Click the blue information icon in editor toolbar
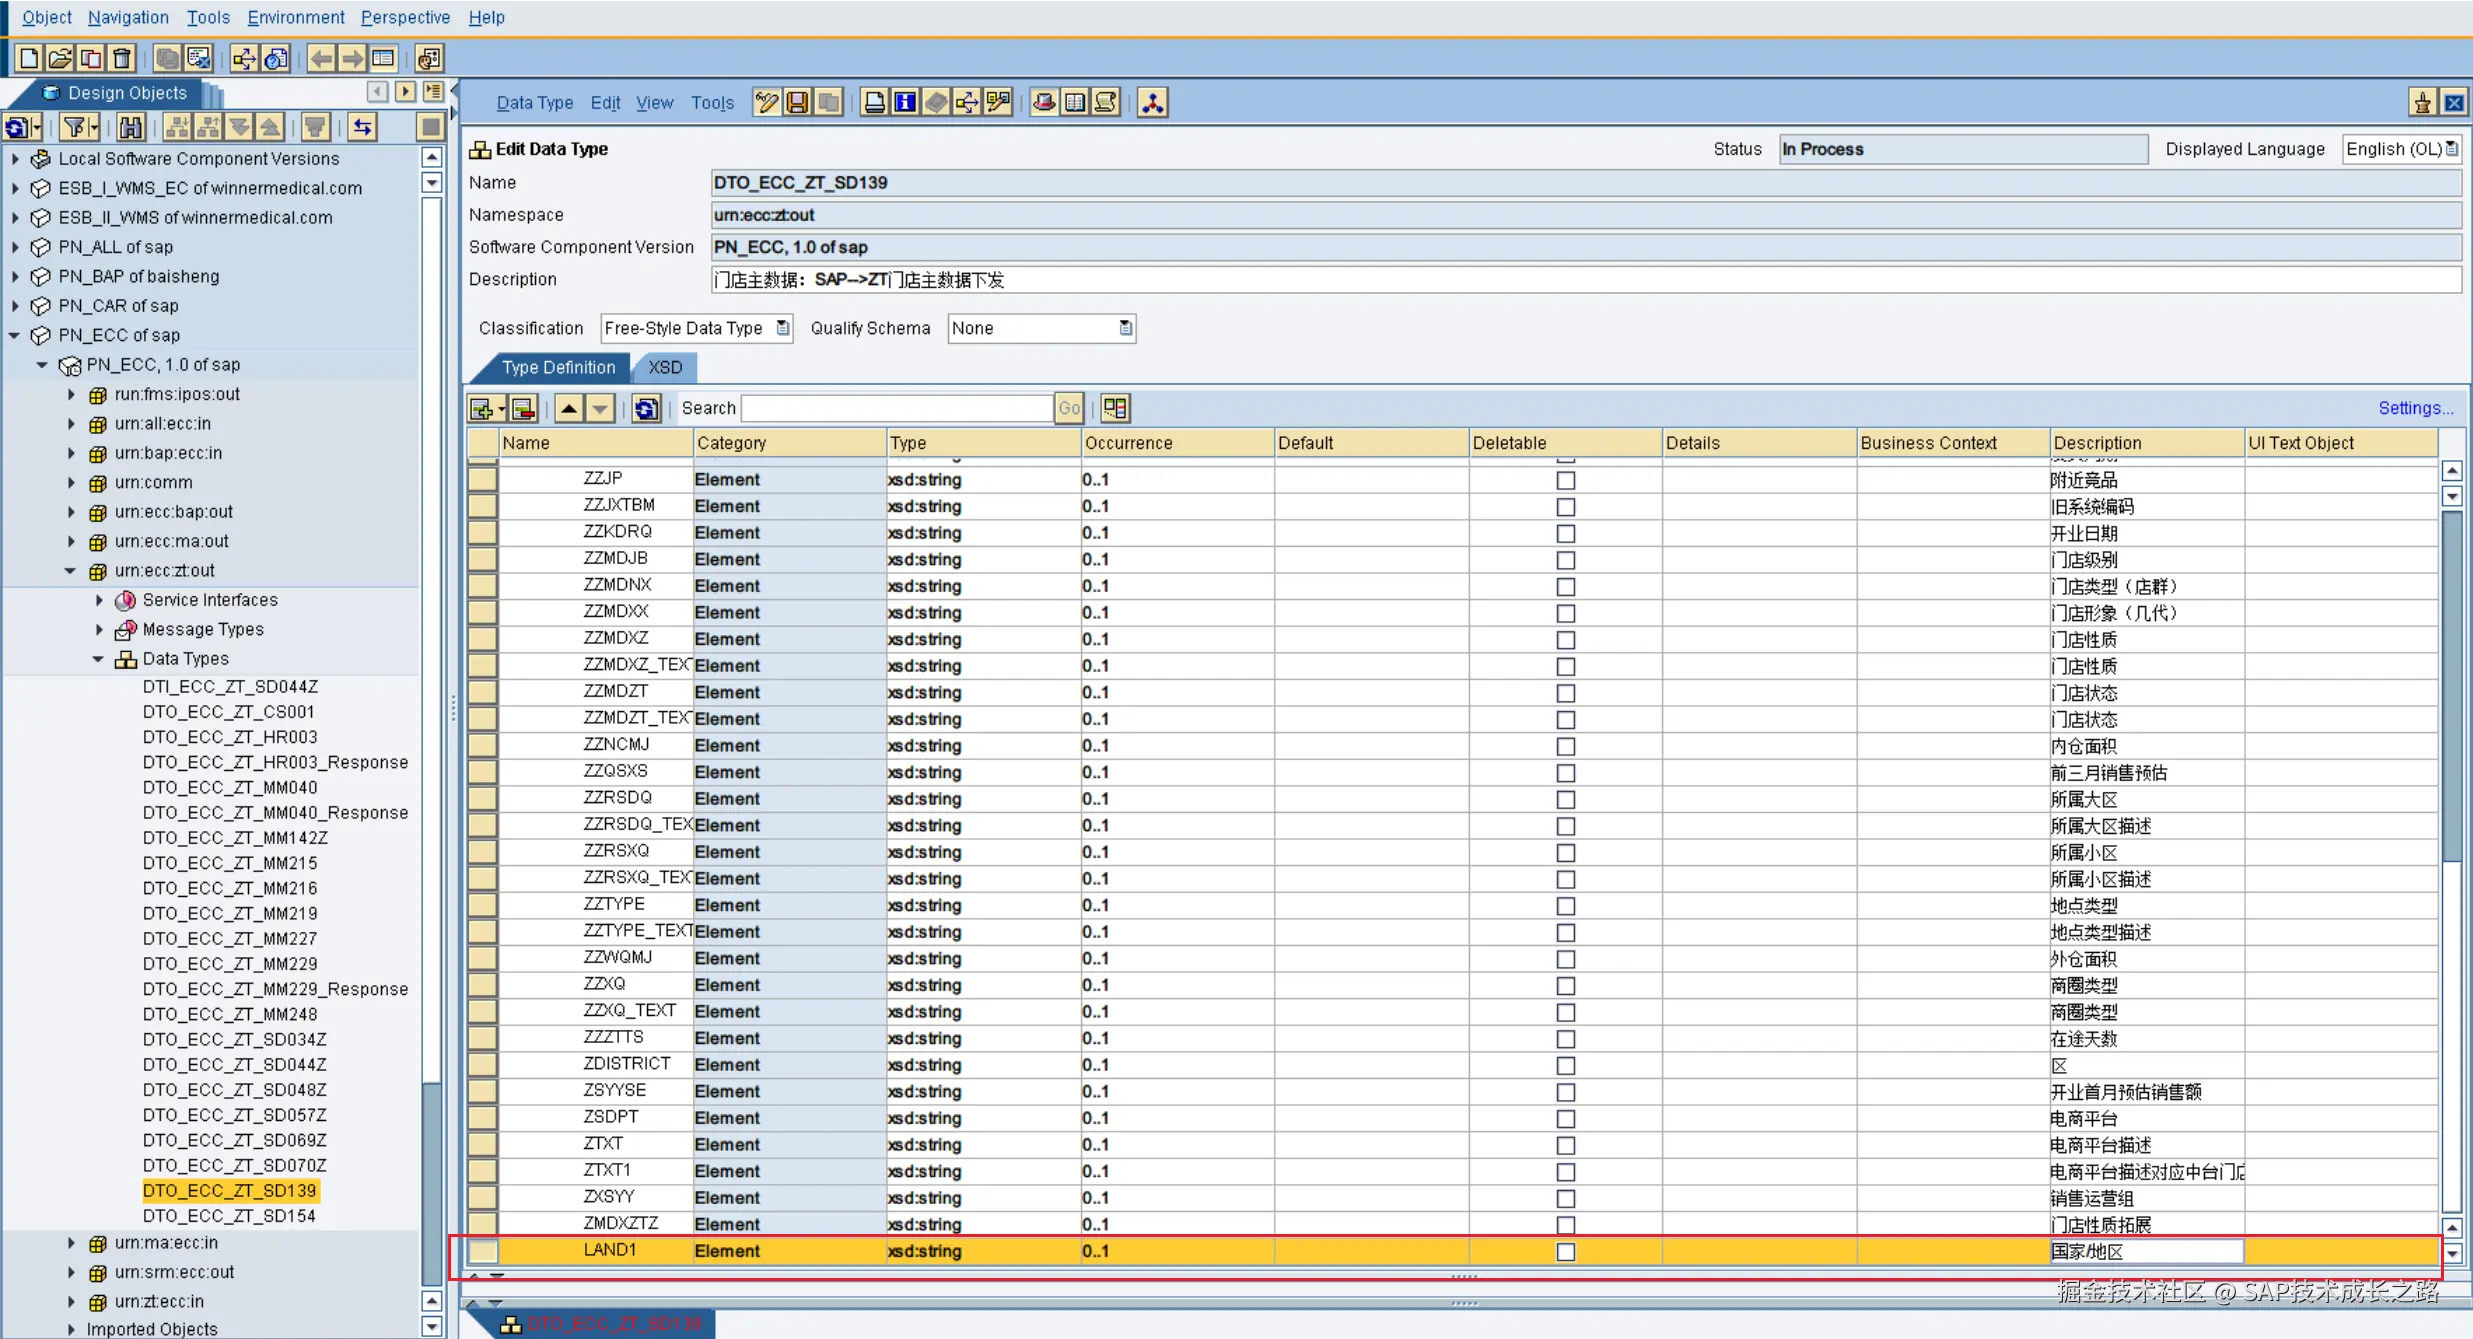Image resolution: width=2473 pixels, height=1339 pixels. pos(905,103)
